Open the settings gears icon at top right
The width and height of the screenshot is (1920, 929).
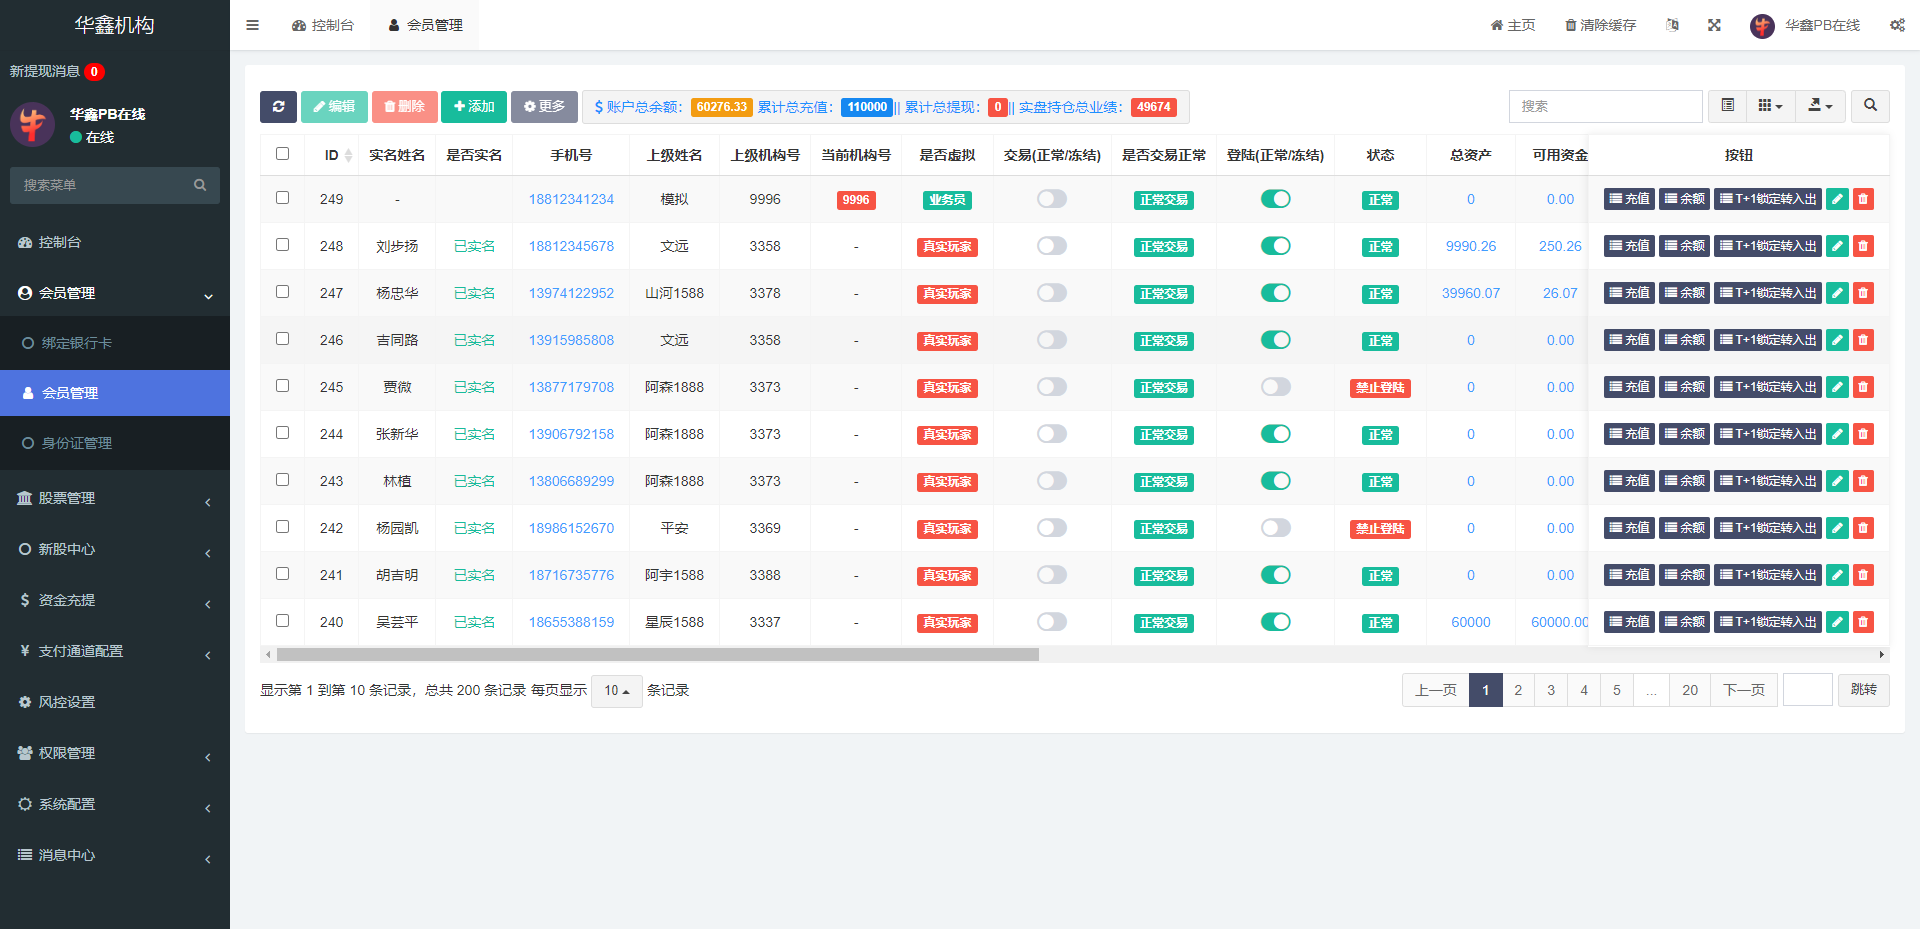click(x=1897, y=25)
